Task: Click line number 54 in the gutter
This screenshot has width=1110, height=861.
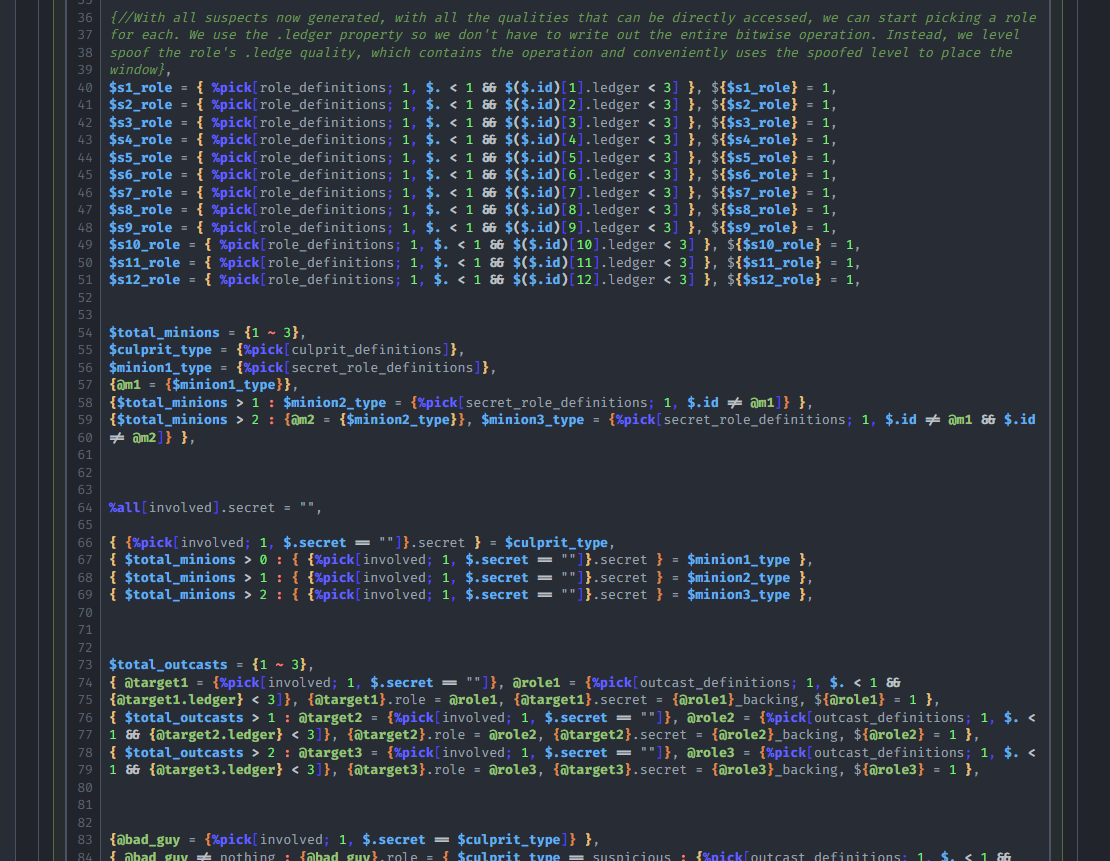Action: [84, 333]
